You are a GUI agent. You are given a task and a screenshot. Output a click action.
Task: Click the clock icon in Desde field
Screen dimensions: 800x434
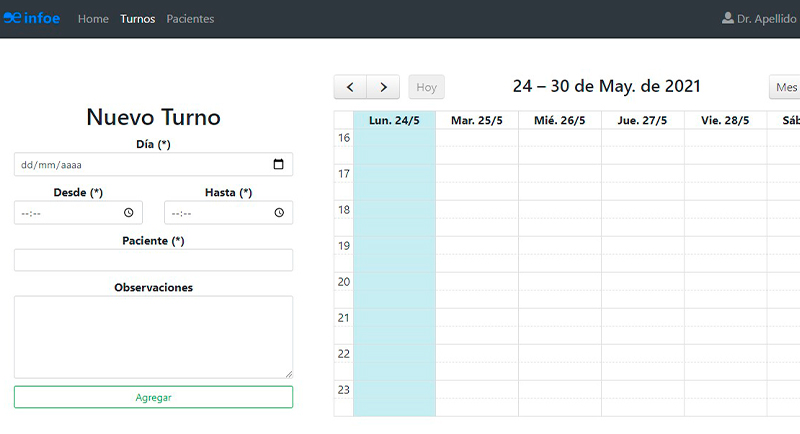coord(128,213)
